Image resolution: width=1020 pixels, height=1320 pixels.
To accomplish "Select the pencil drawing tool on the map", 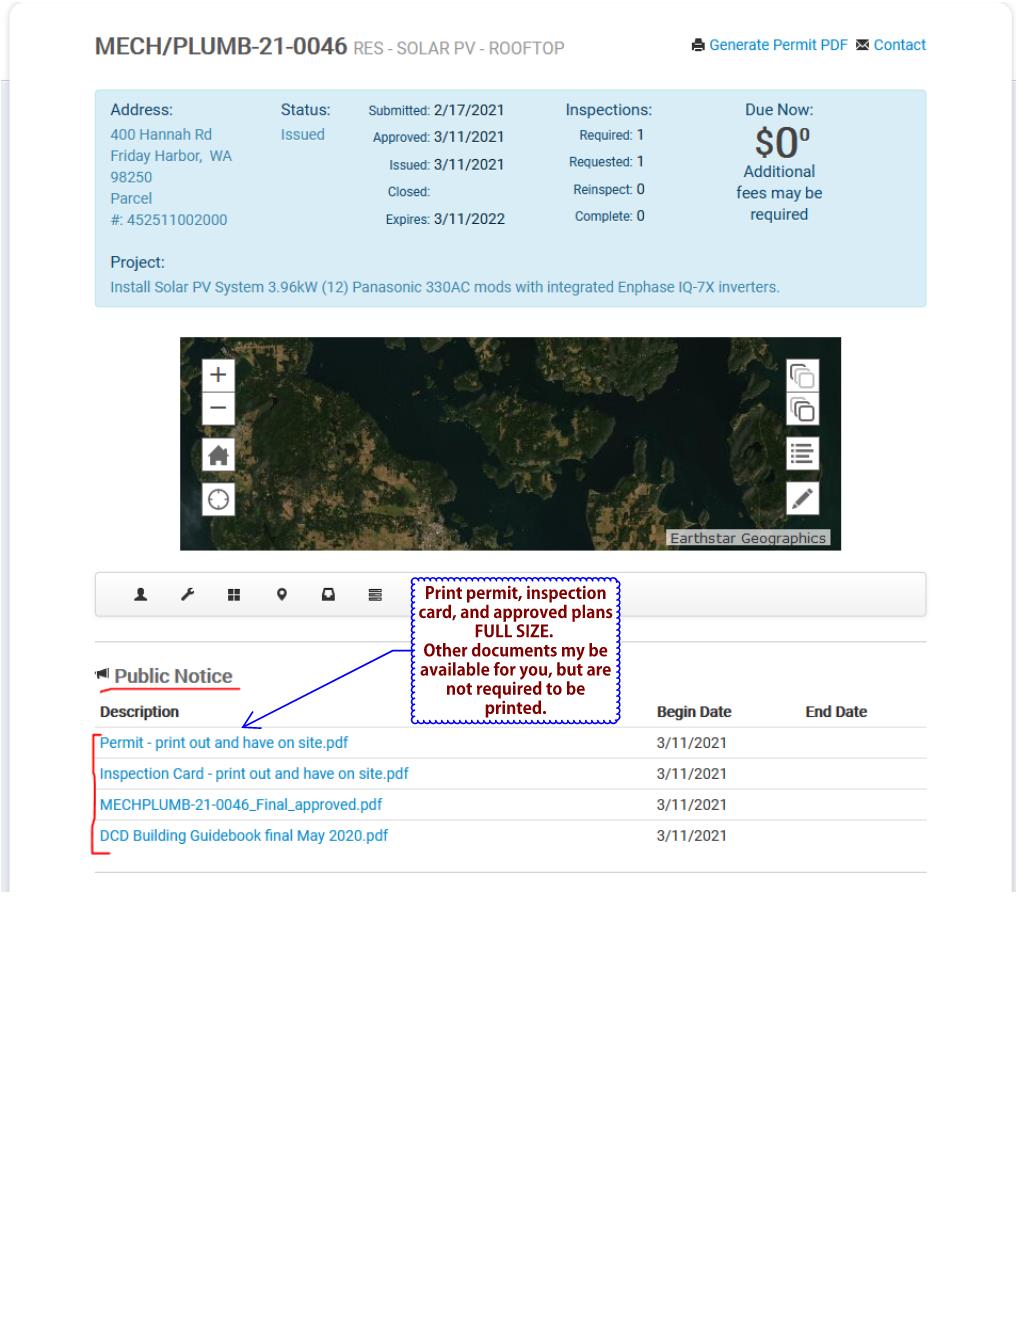I will click(803, 497).
